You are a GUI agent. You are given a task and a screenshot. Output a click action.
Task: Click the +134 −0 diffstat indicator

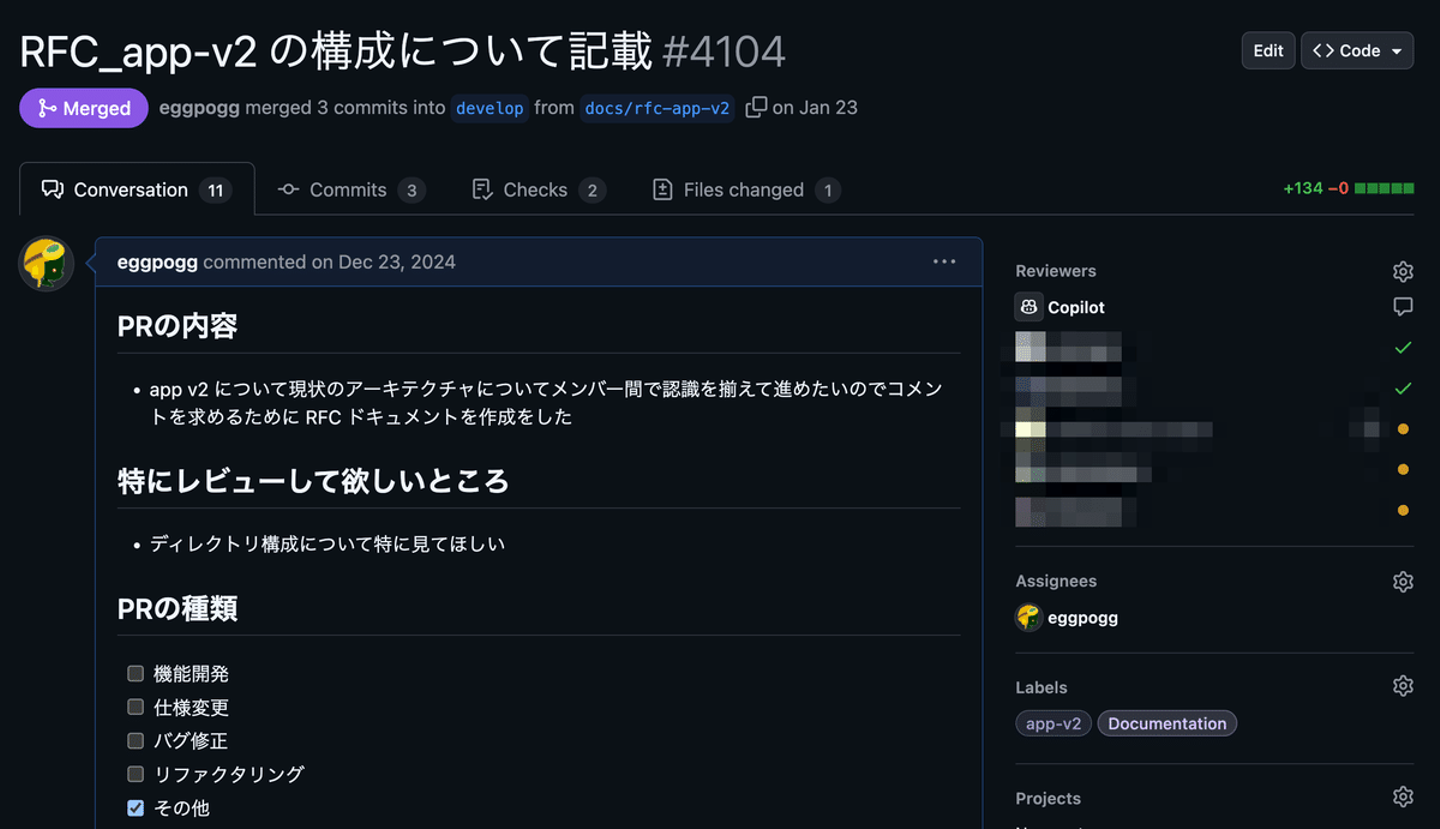(x=1348, y=188)
